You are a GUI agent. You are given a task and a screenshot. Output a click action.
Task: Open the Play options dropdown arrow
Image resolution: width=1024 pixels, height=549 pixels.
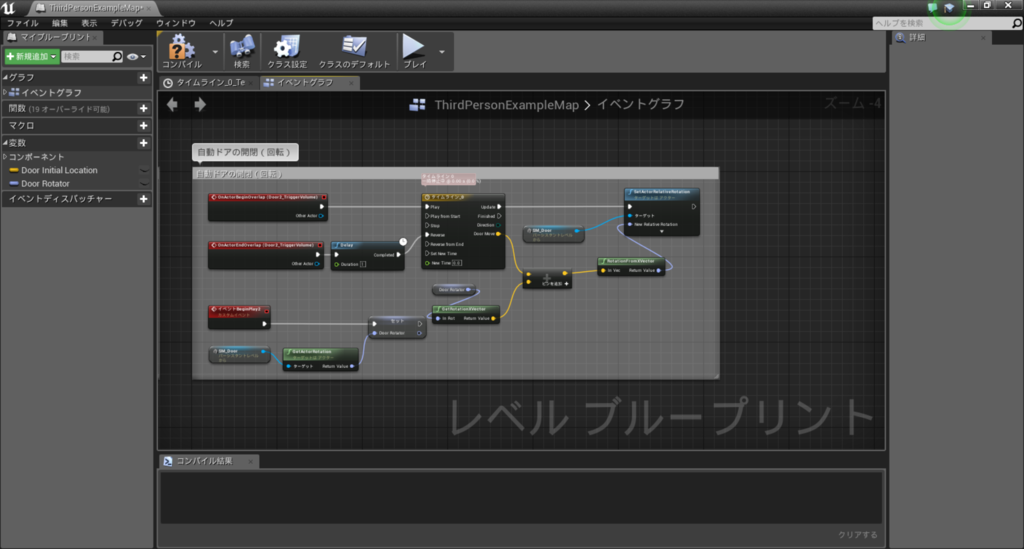[442, 52]
